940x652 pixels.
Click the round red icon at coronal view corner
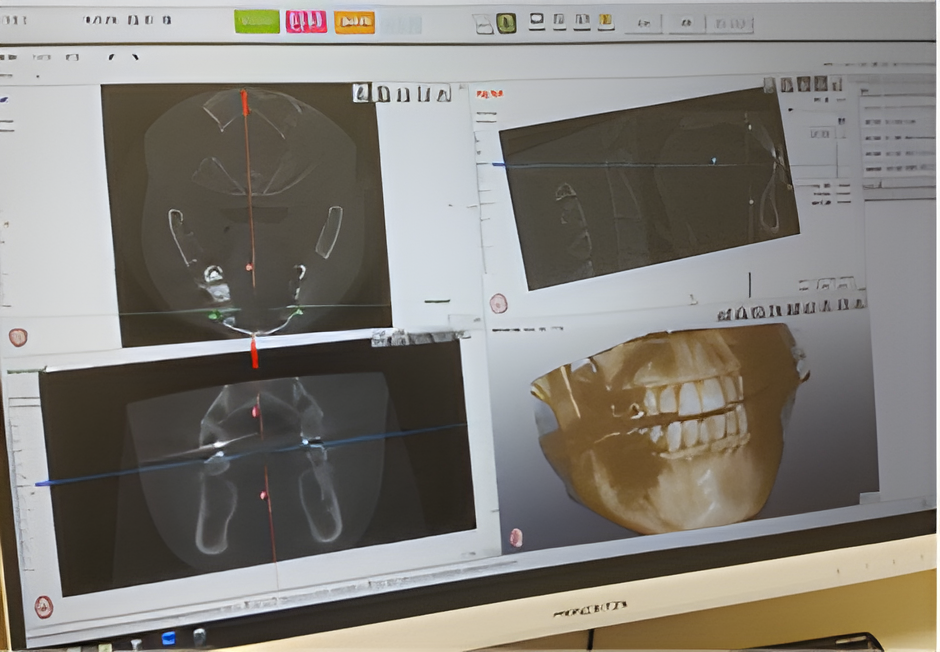point(43,606)
